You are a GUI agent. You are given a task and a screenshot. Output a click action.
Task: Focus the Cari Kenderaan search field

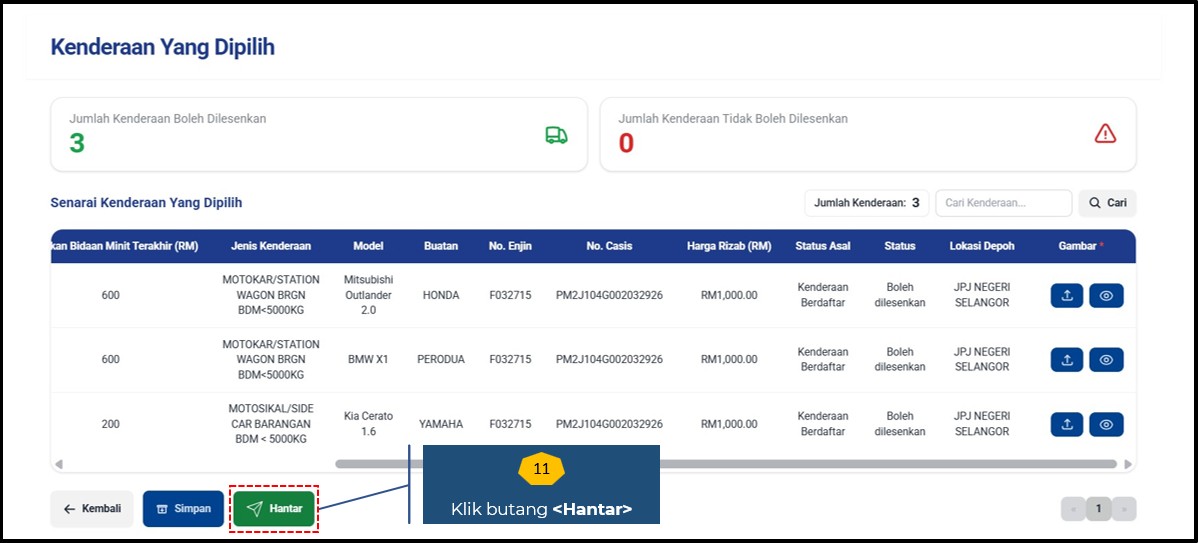[1002, 203]
